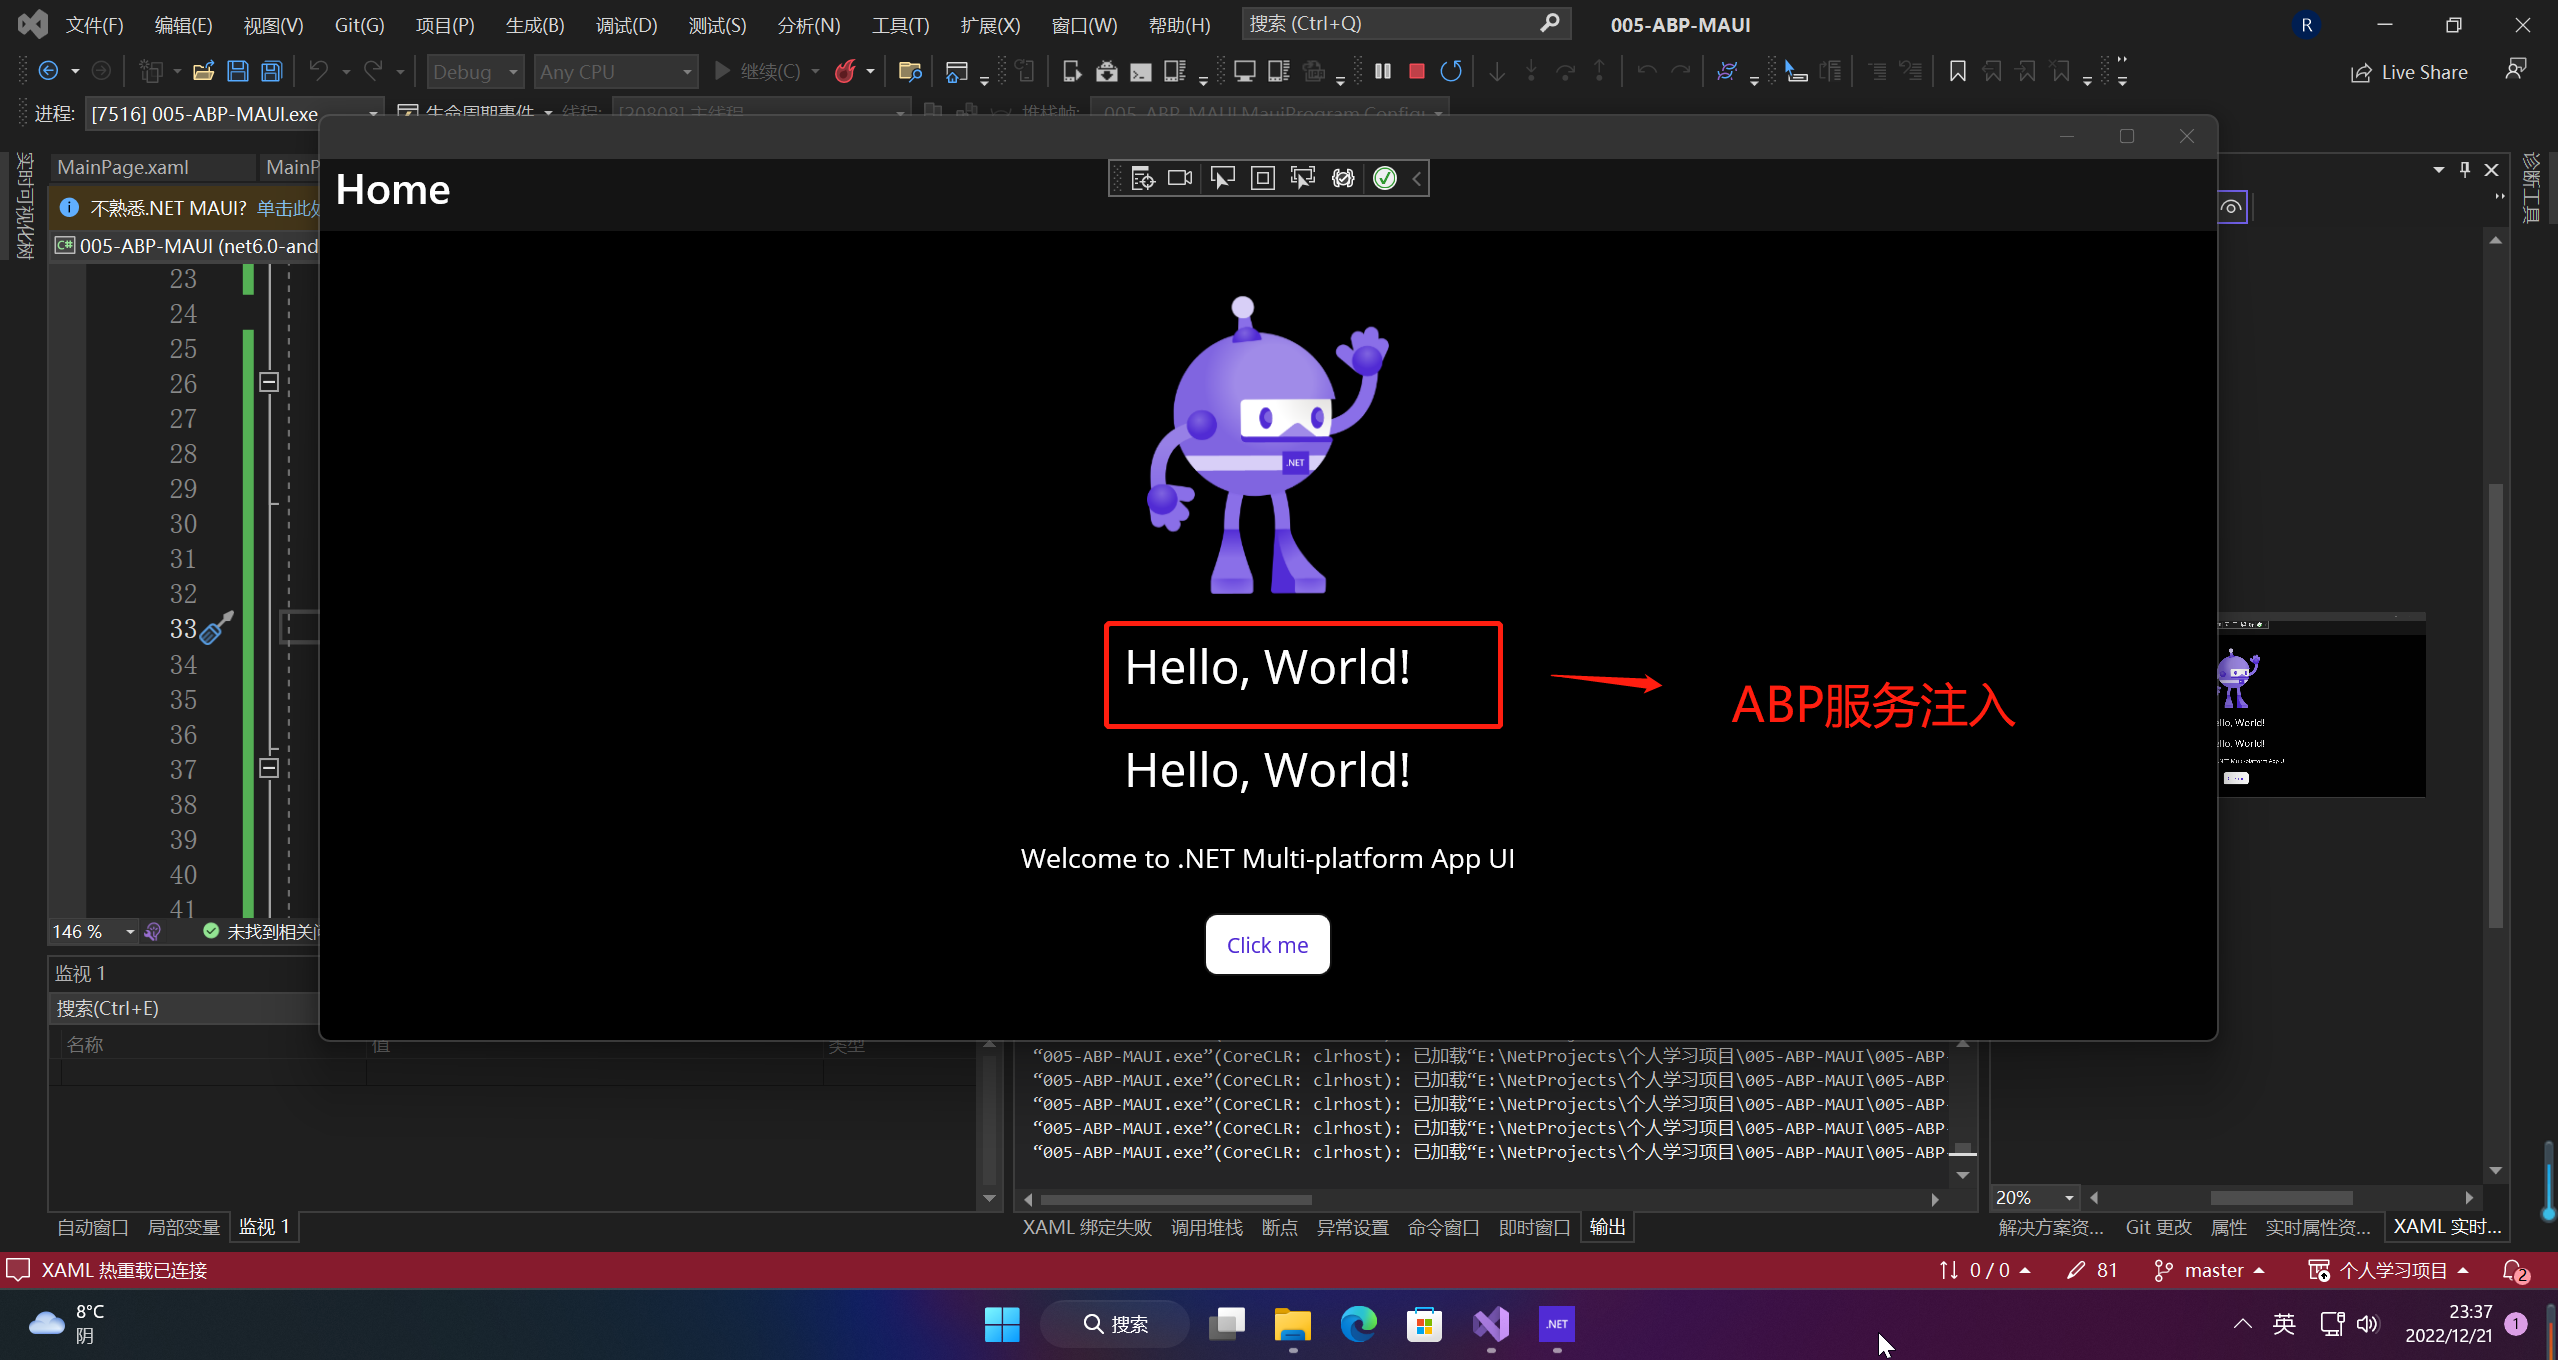Stop debugging with the red square

tap(1416, 71)
